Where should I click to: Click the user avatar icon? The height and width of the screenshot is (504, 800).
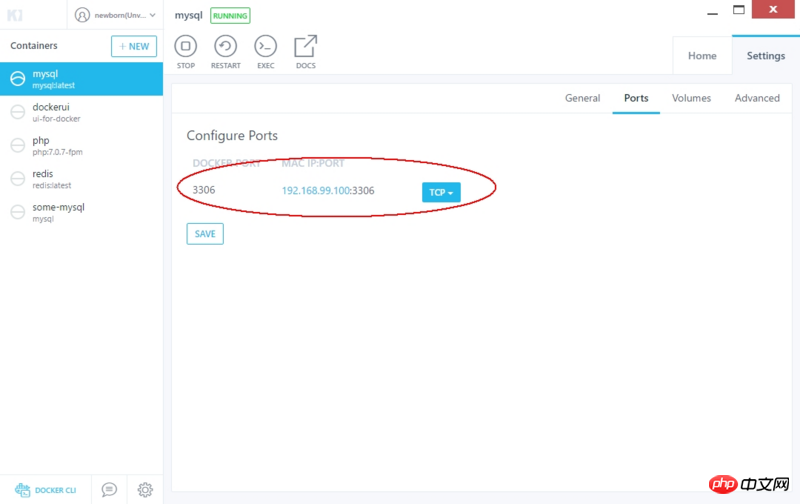[82, 15]
